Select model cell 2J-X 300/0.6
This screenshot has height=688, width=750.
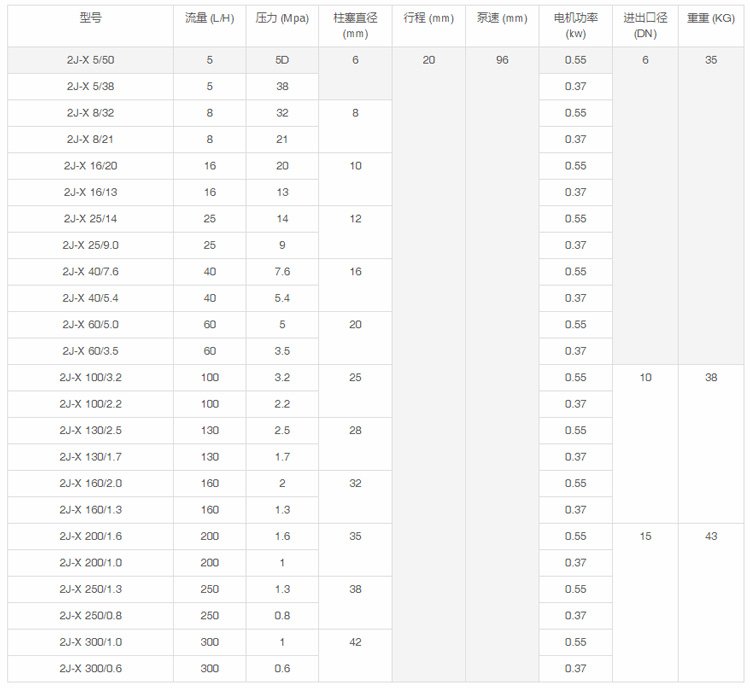90,668
